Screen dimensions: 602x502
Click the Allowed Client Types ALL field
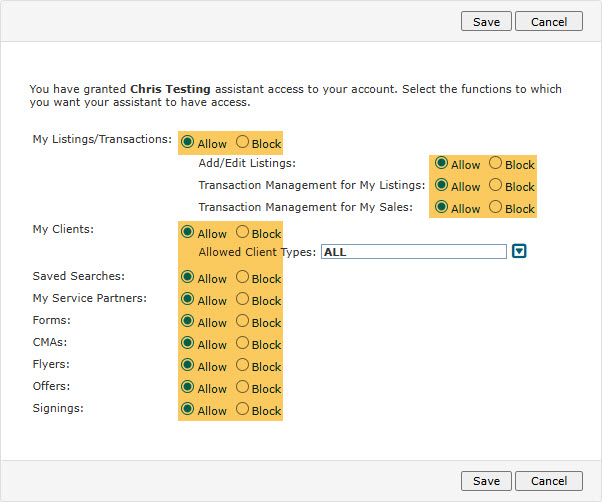coord(413,252)
